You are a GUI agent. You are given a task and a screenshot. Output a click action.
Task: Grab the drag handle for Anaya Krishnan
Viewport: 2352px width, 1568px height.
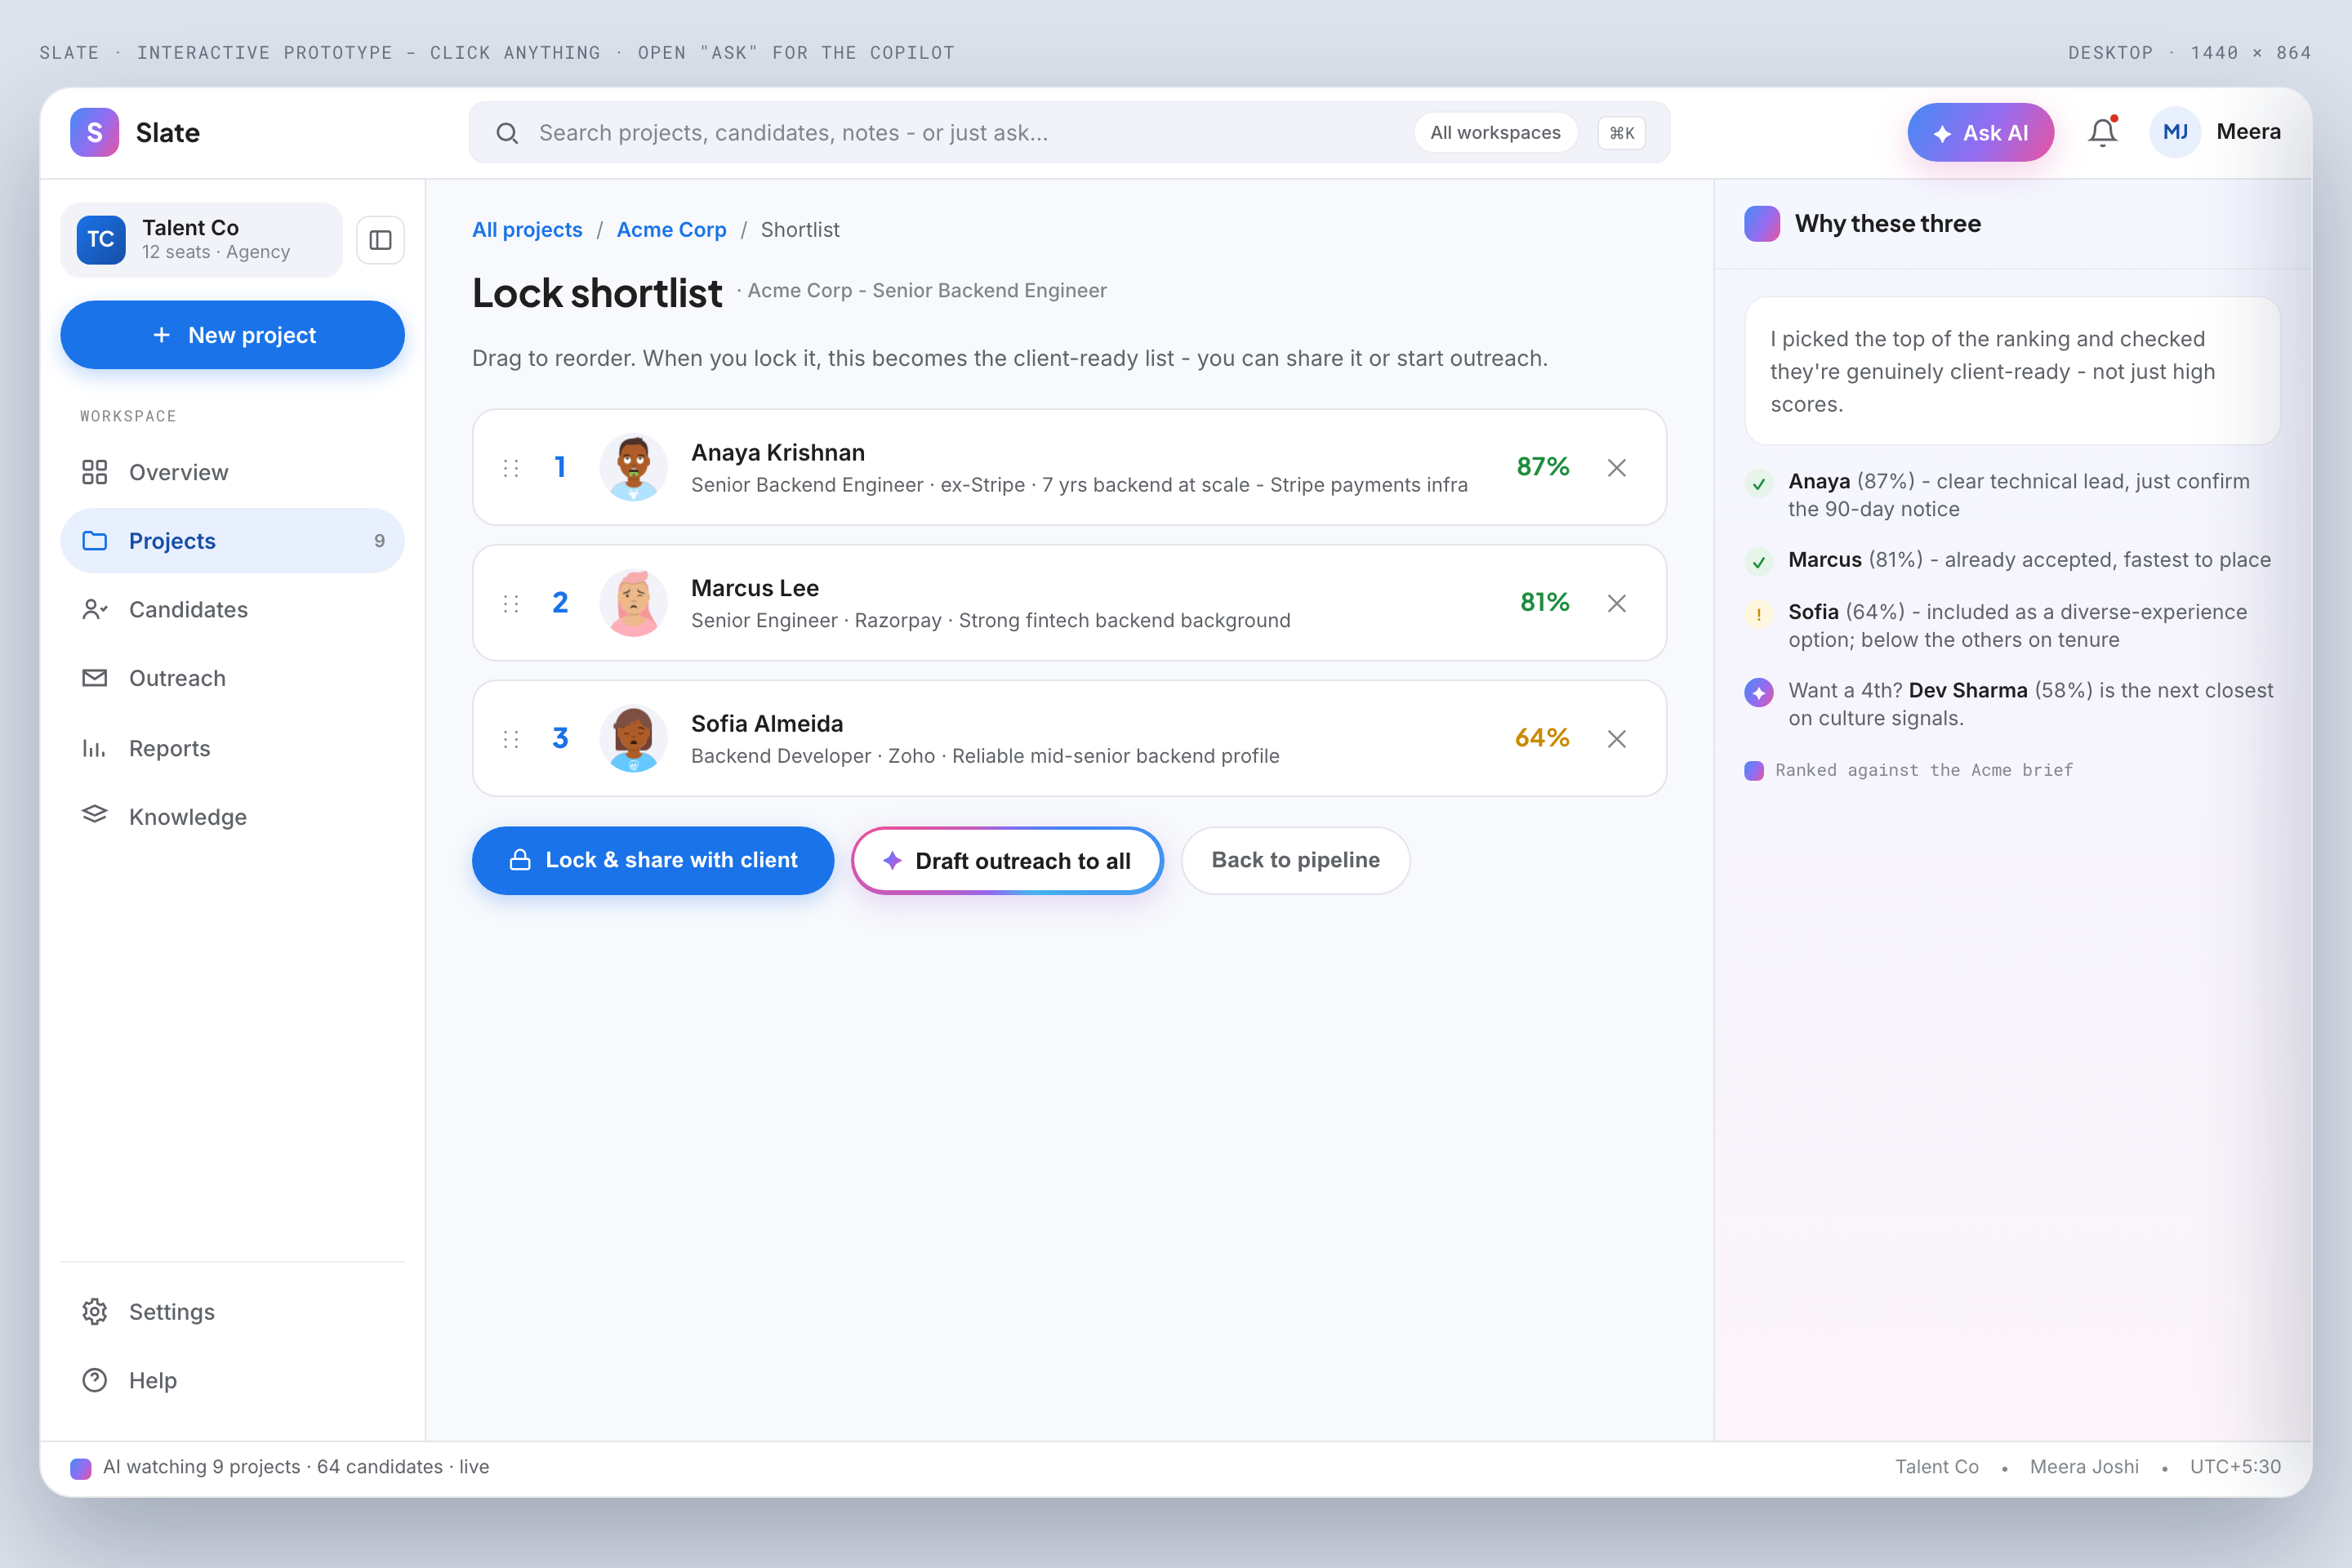coord(510,468)
